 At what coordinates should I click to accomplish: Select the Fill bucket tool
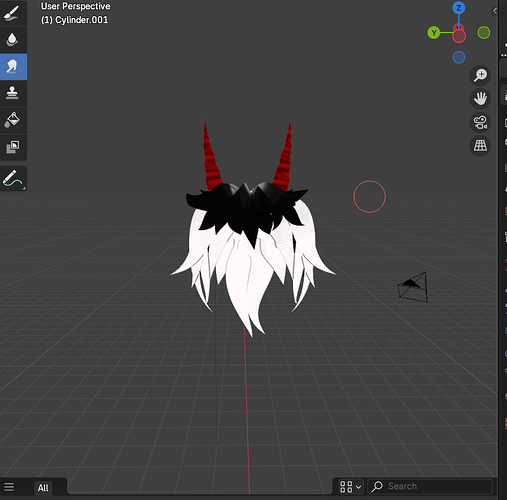click(13, 120)
